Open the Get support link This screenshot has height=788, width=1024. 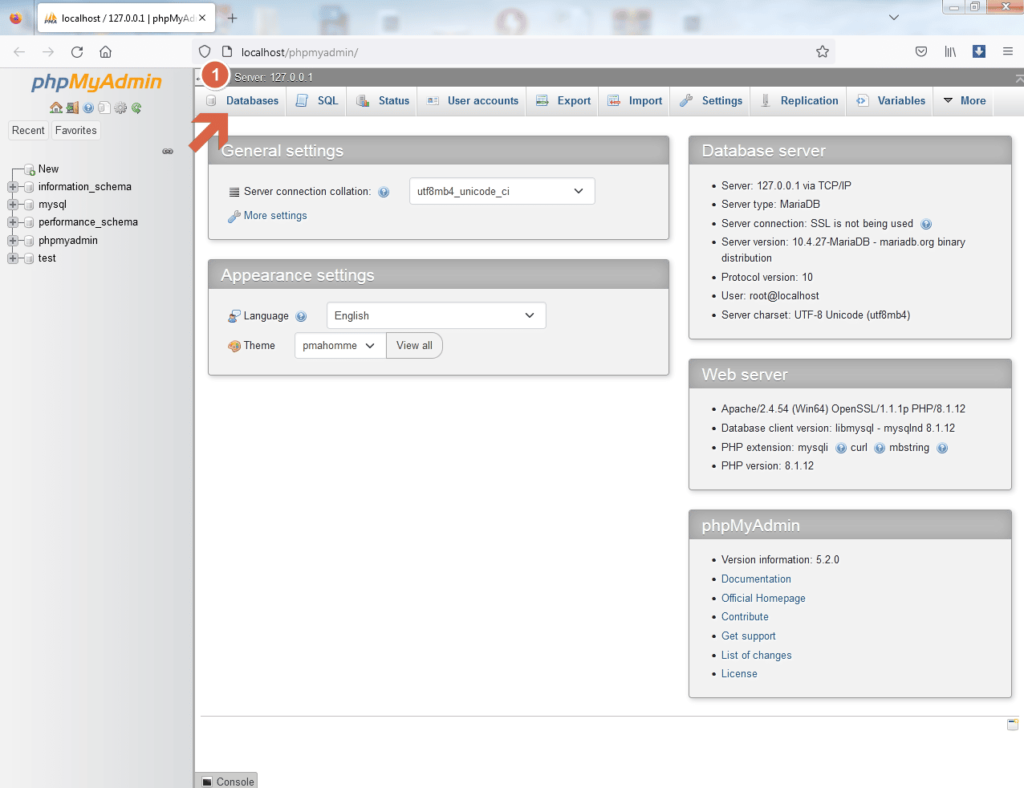click(x=748, y=636)
